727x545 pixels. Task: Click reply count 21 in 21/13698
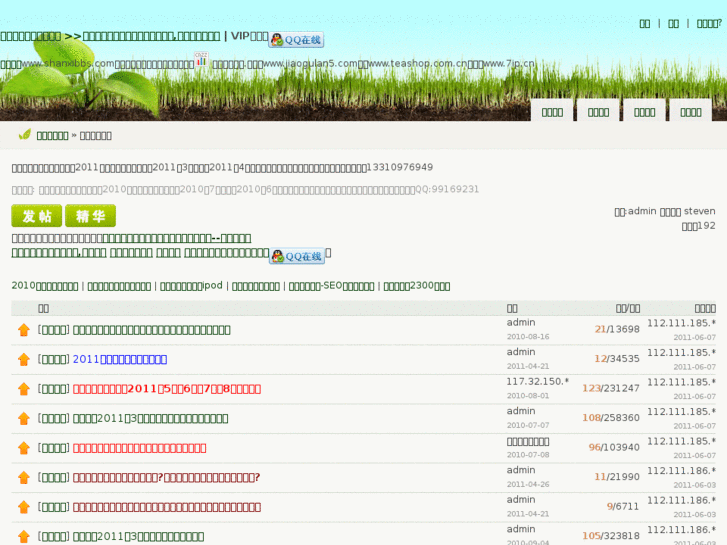click(x=600, y=329)
